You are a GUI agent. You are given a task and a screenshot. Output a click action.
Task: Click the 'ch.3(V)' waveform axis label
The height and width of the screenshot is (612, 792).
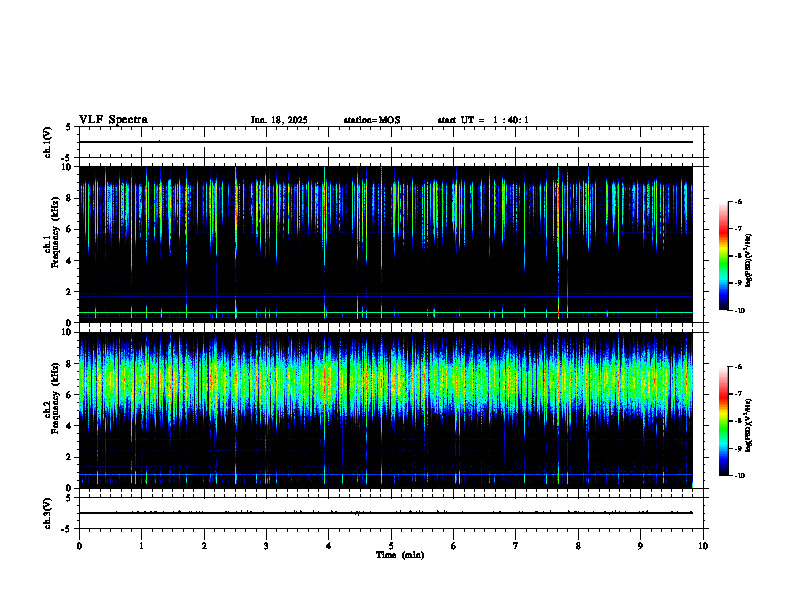pyautogui.click(x=47, y=513)
